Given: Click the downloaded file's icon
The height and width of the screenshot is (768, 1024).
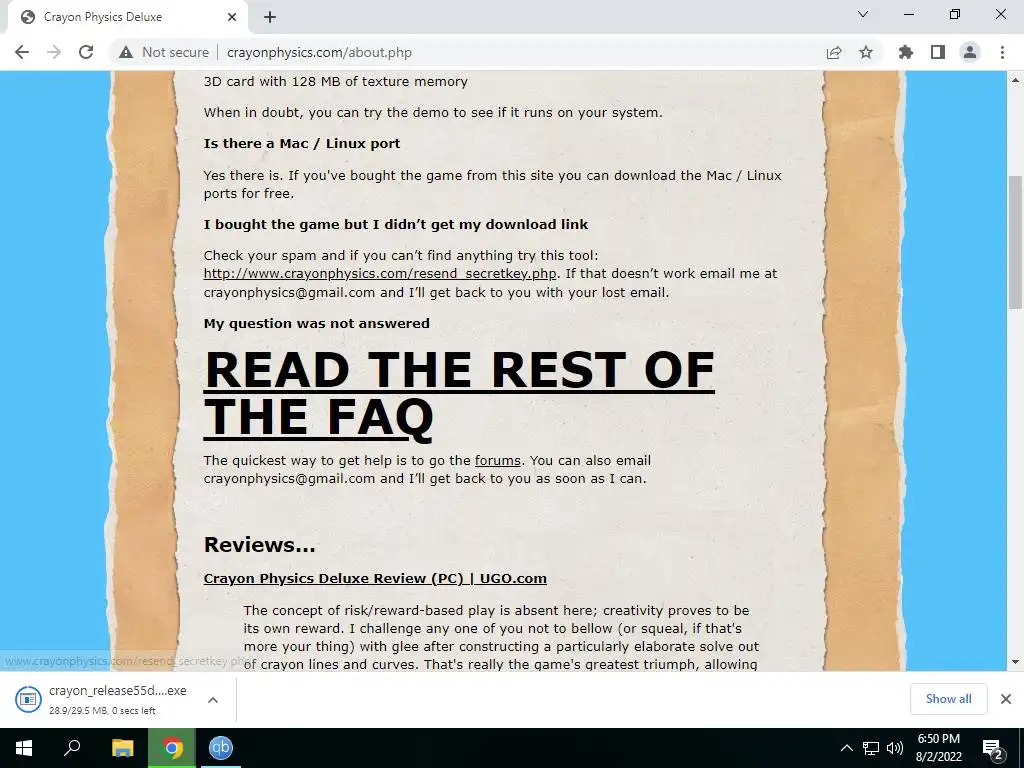Looking at the screenshot, I should coord(28,699).
